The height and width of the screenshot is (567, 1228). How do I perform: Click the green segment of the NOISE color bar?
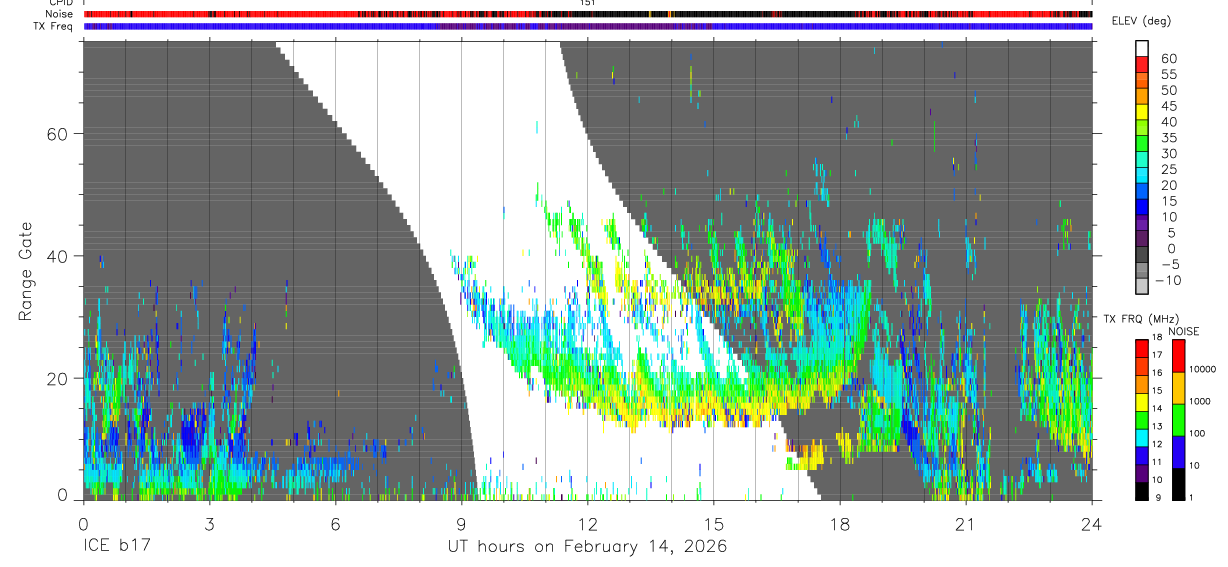[x=1179, y=419]
